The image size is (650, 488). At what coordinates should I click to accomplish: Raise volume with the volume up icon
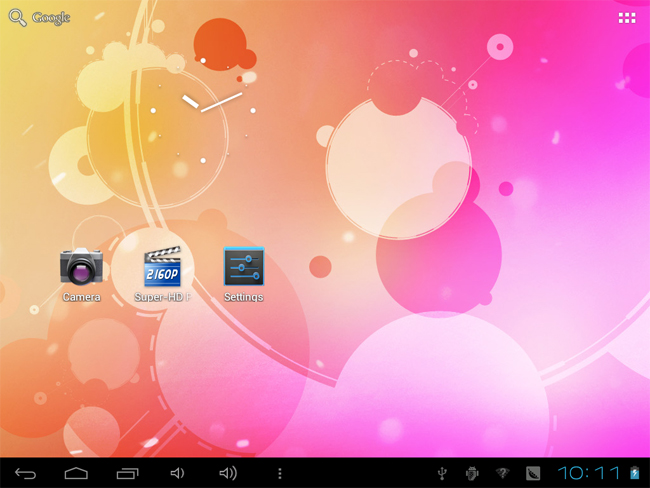[x=229, y=473]
